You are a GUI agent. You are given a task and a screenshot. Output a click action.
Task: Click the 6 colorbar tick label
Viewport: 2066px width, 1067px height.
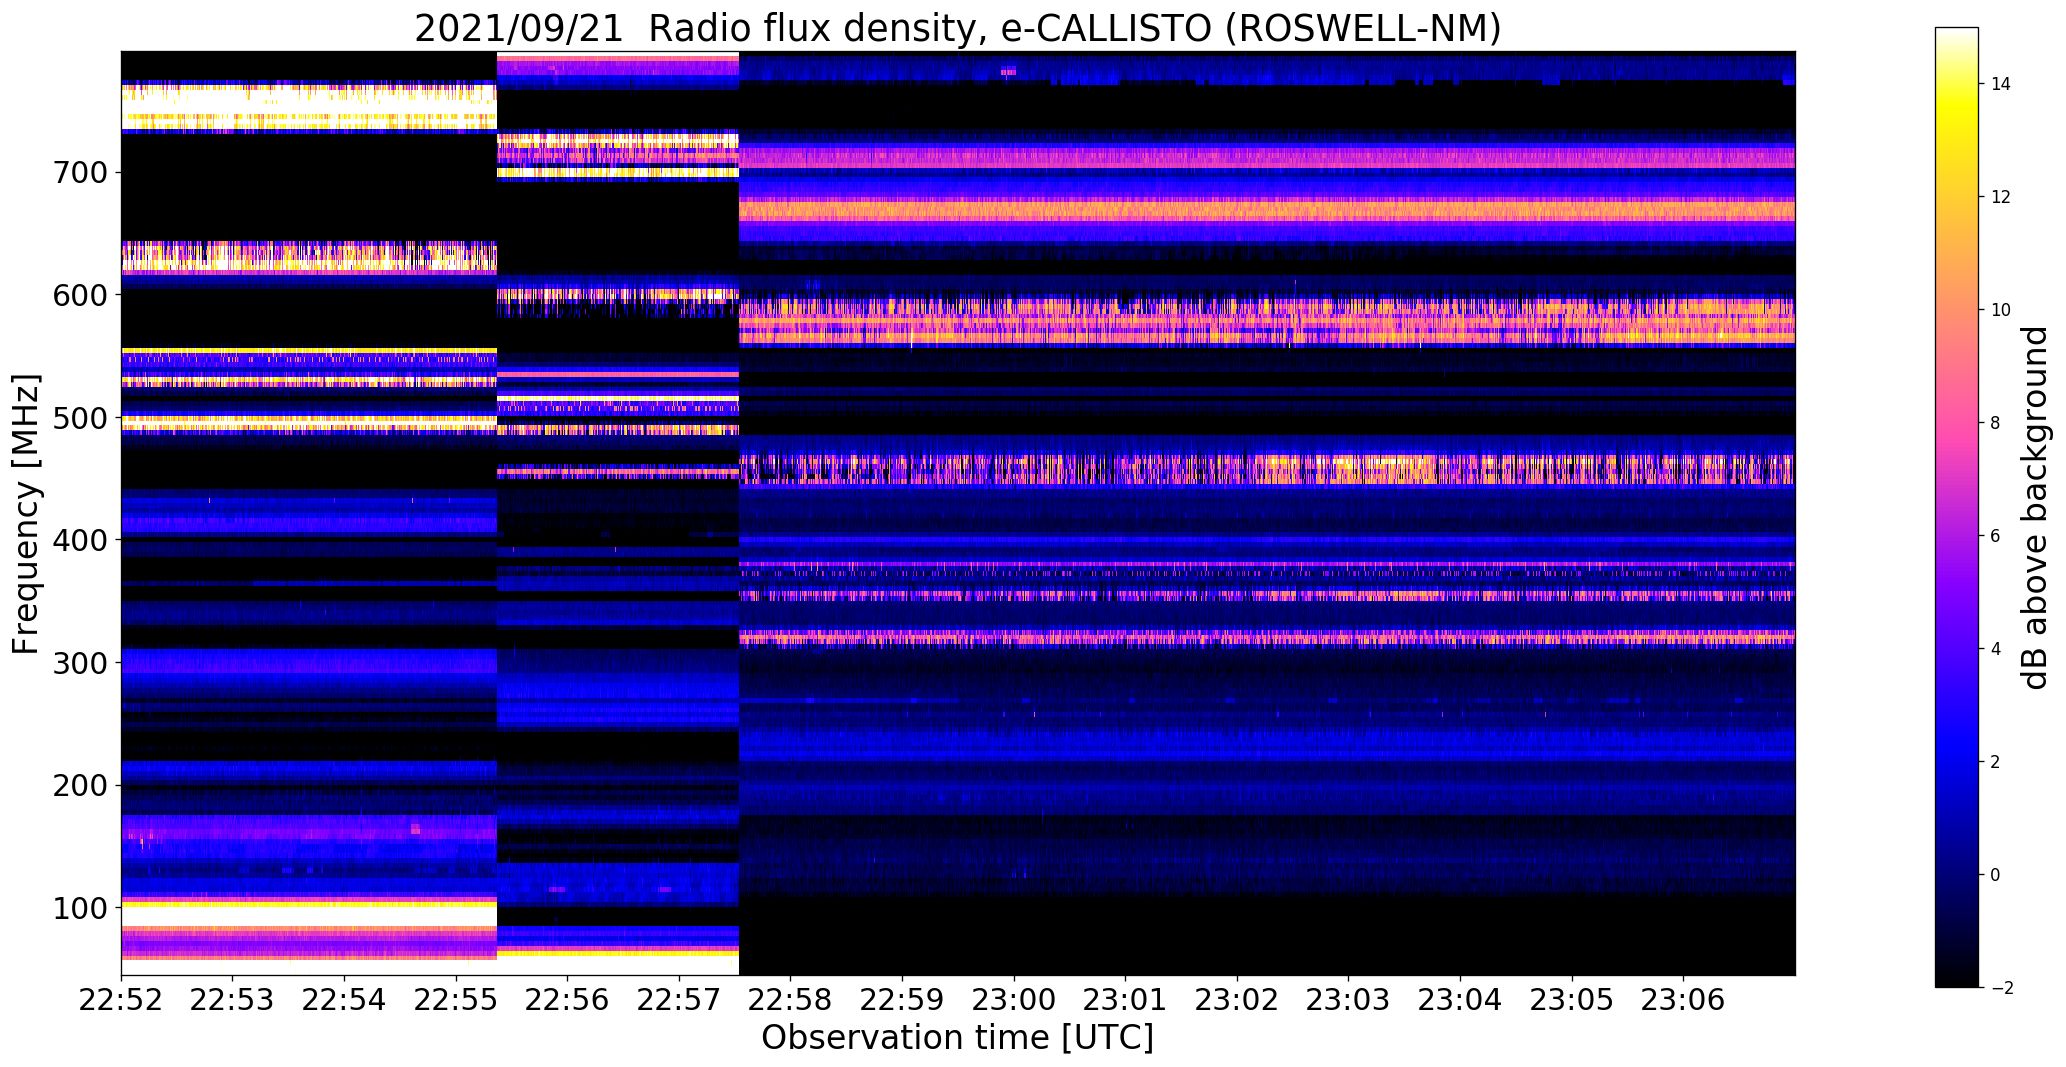pos(1996,536)
